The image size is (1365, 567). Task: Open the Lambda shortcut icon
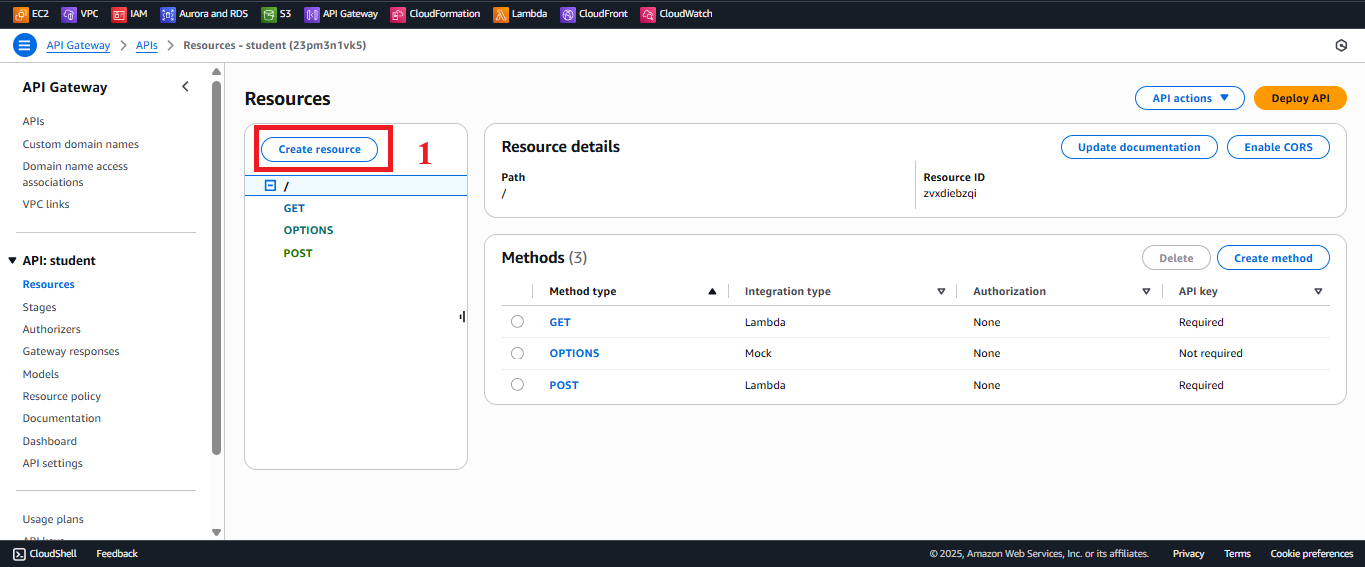(x=500, y=14)
